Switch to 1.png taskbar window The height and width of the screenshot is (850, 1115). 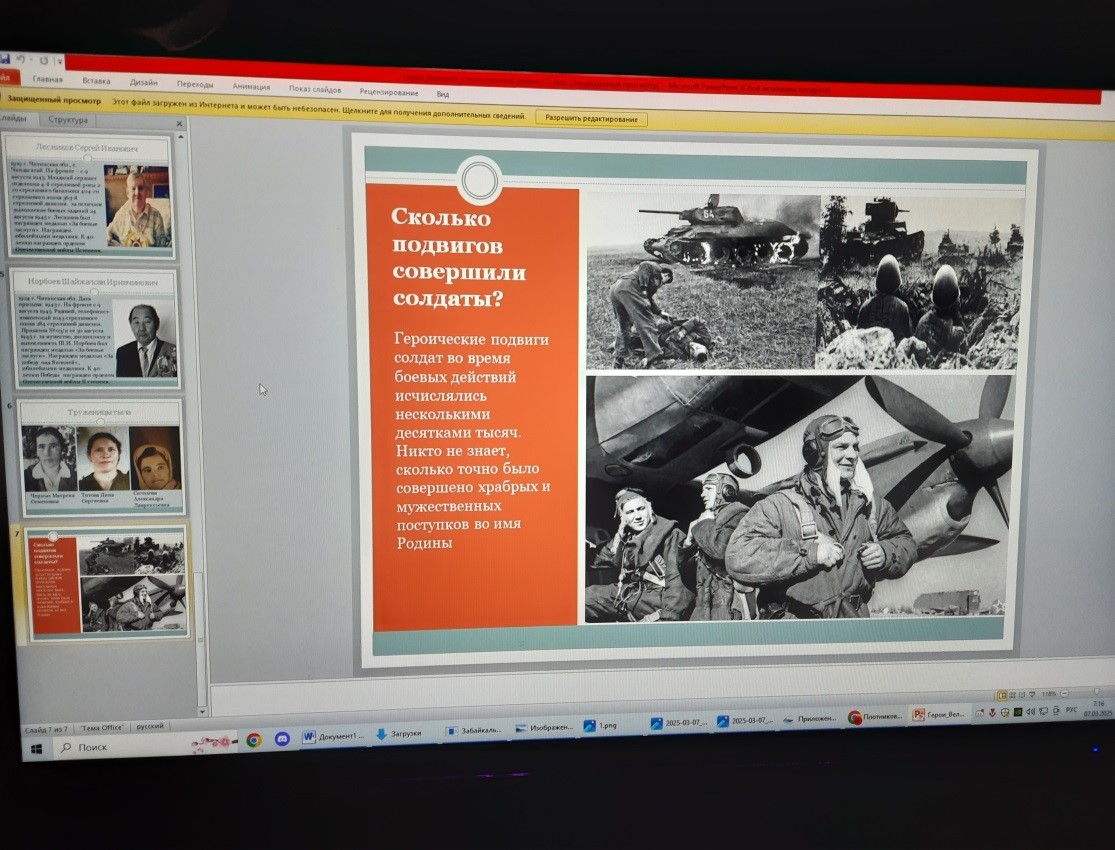(x=600, y=726)
